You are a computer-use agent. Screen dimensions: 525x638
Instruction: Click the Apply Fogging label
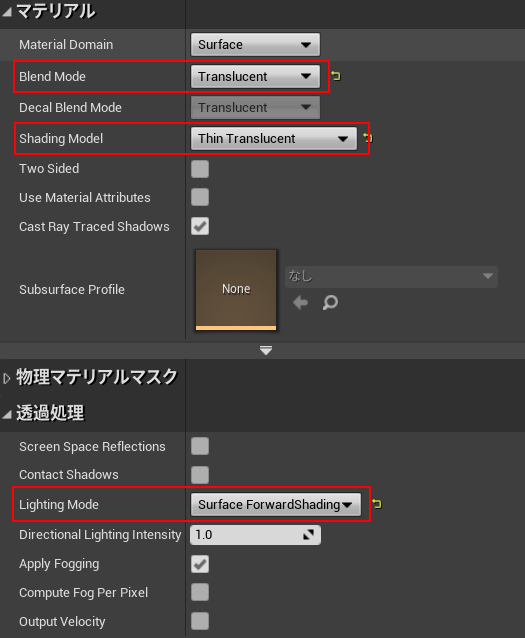(59, 564)
